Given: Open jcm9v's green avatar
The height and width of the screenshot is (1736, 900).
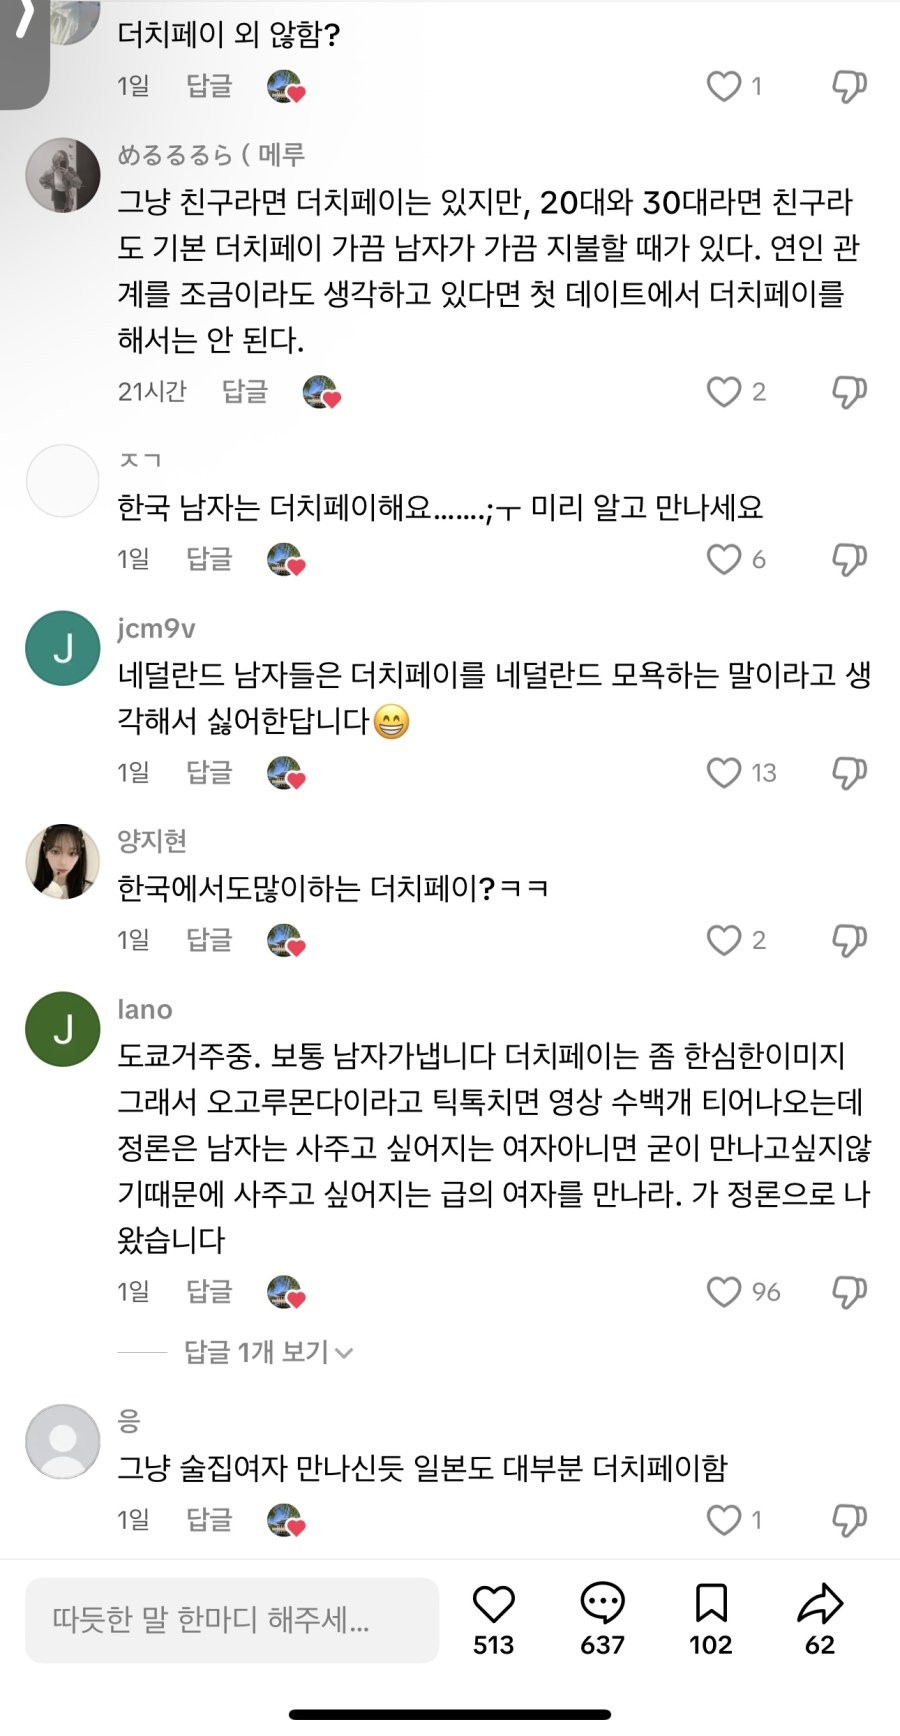Looking at the screenshot, I should point(62,648).
